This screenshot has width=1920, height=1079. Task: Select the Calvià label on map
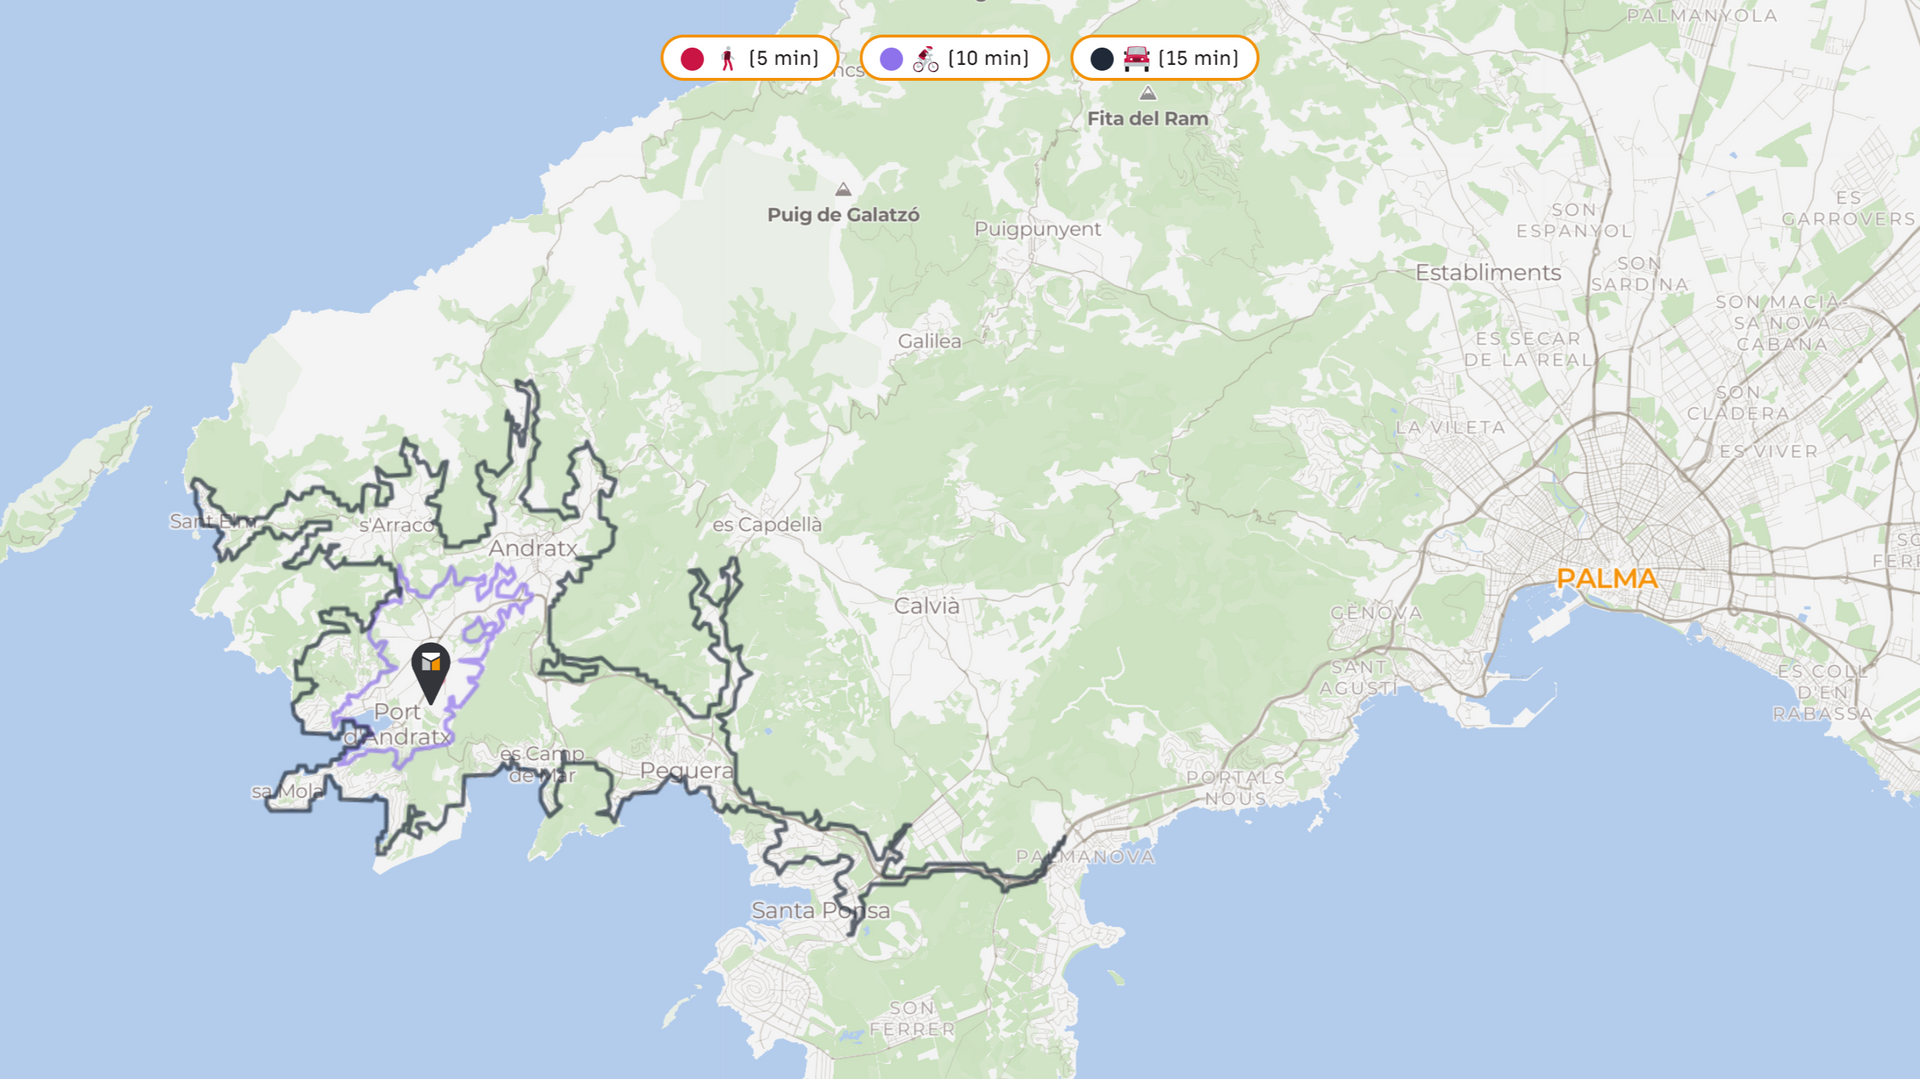tap(926, 605)
